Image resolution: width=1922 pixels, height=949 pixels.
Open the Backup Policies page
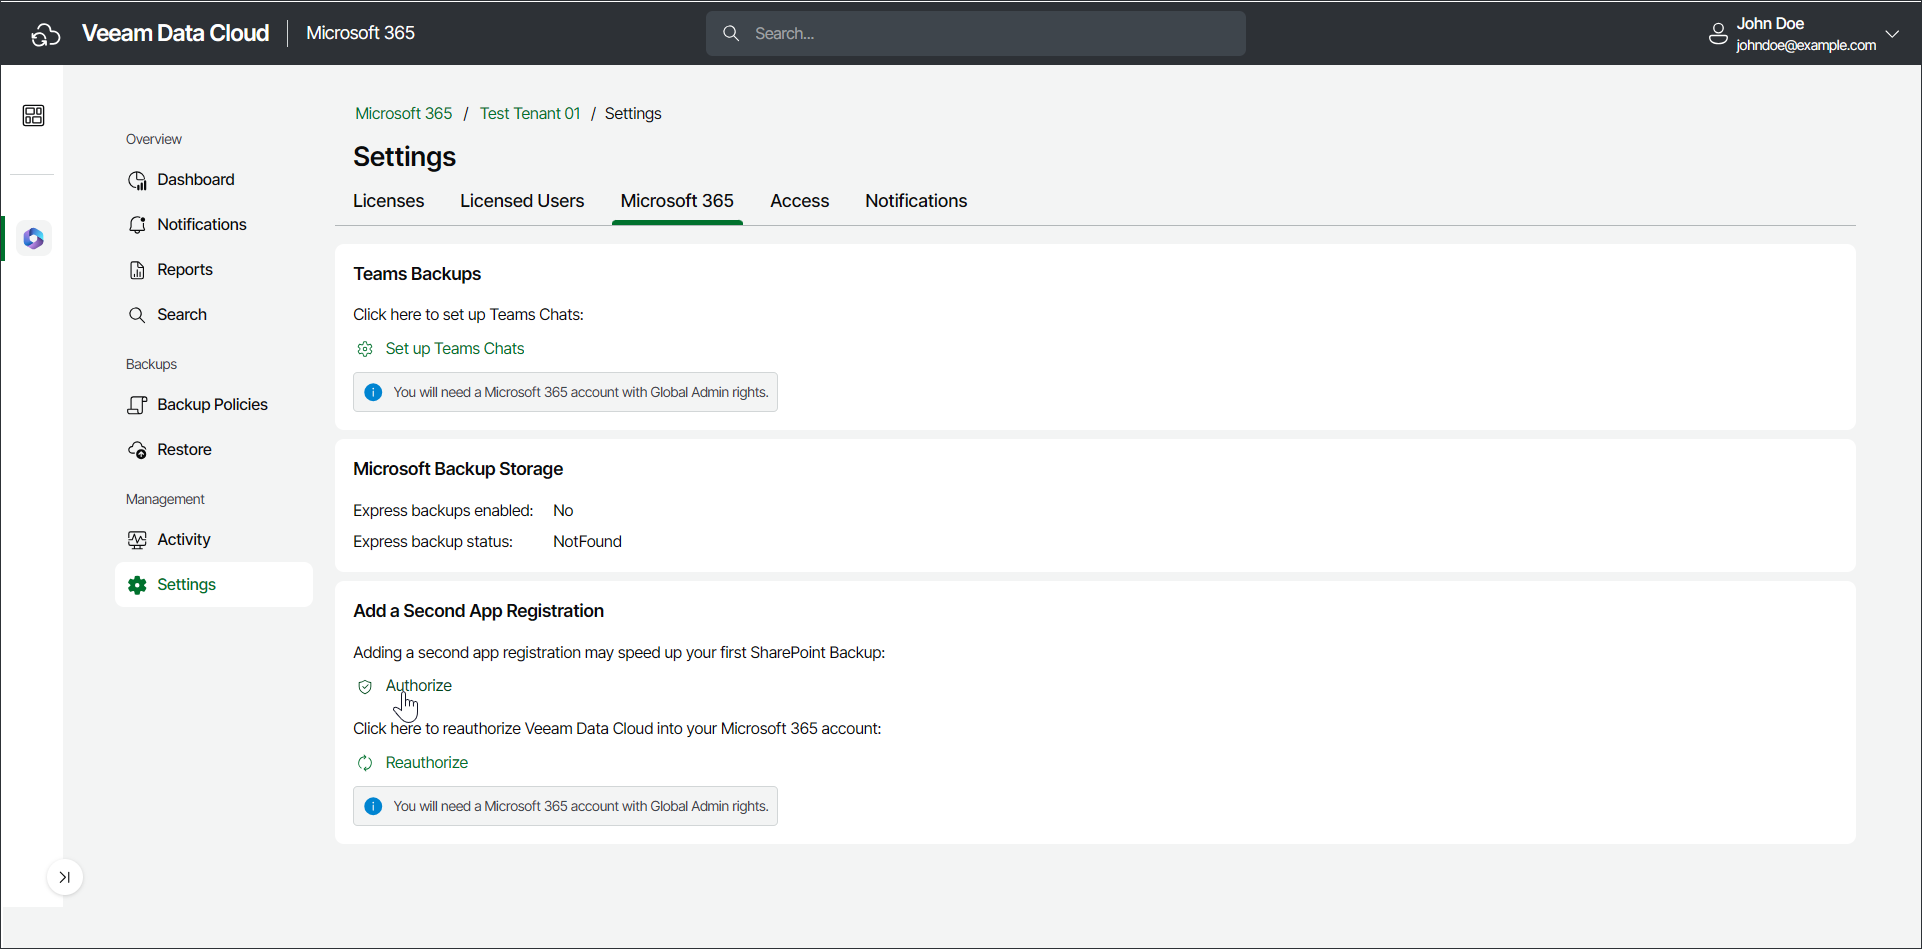(x=214, y=405)
